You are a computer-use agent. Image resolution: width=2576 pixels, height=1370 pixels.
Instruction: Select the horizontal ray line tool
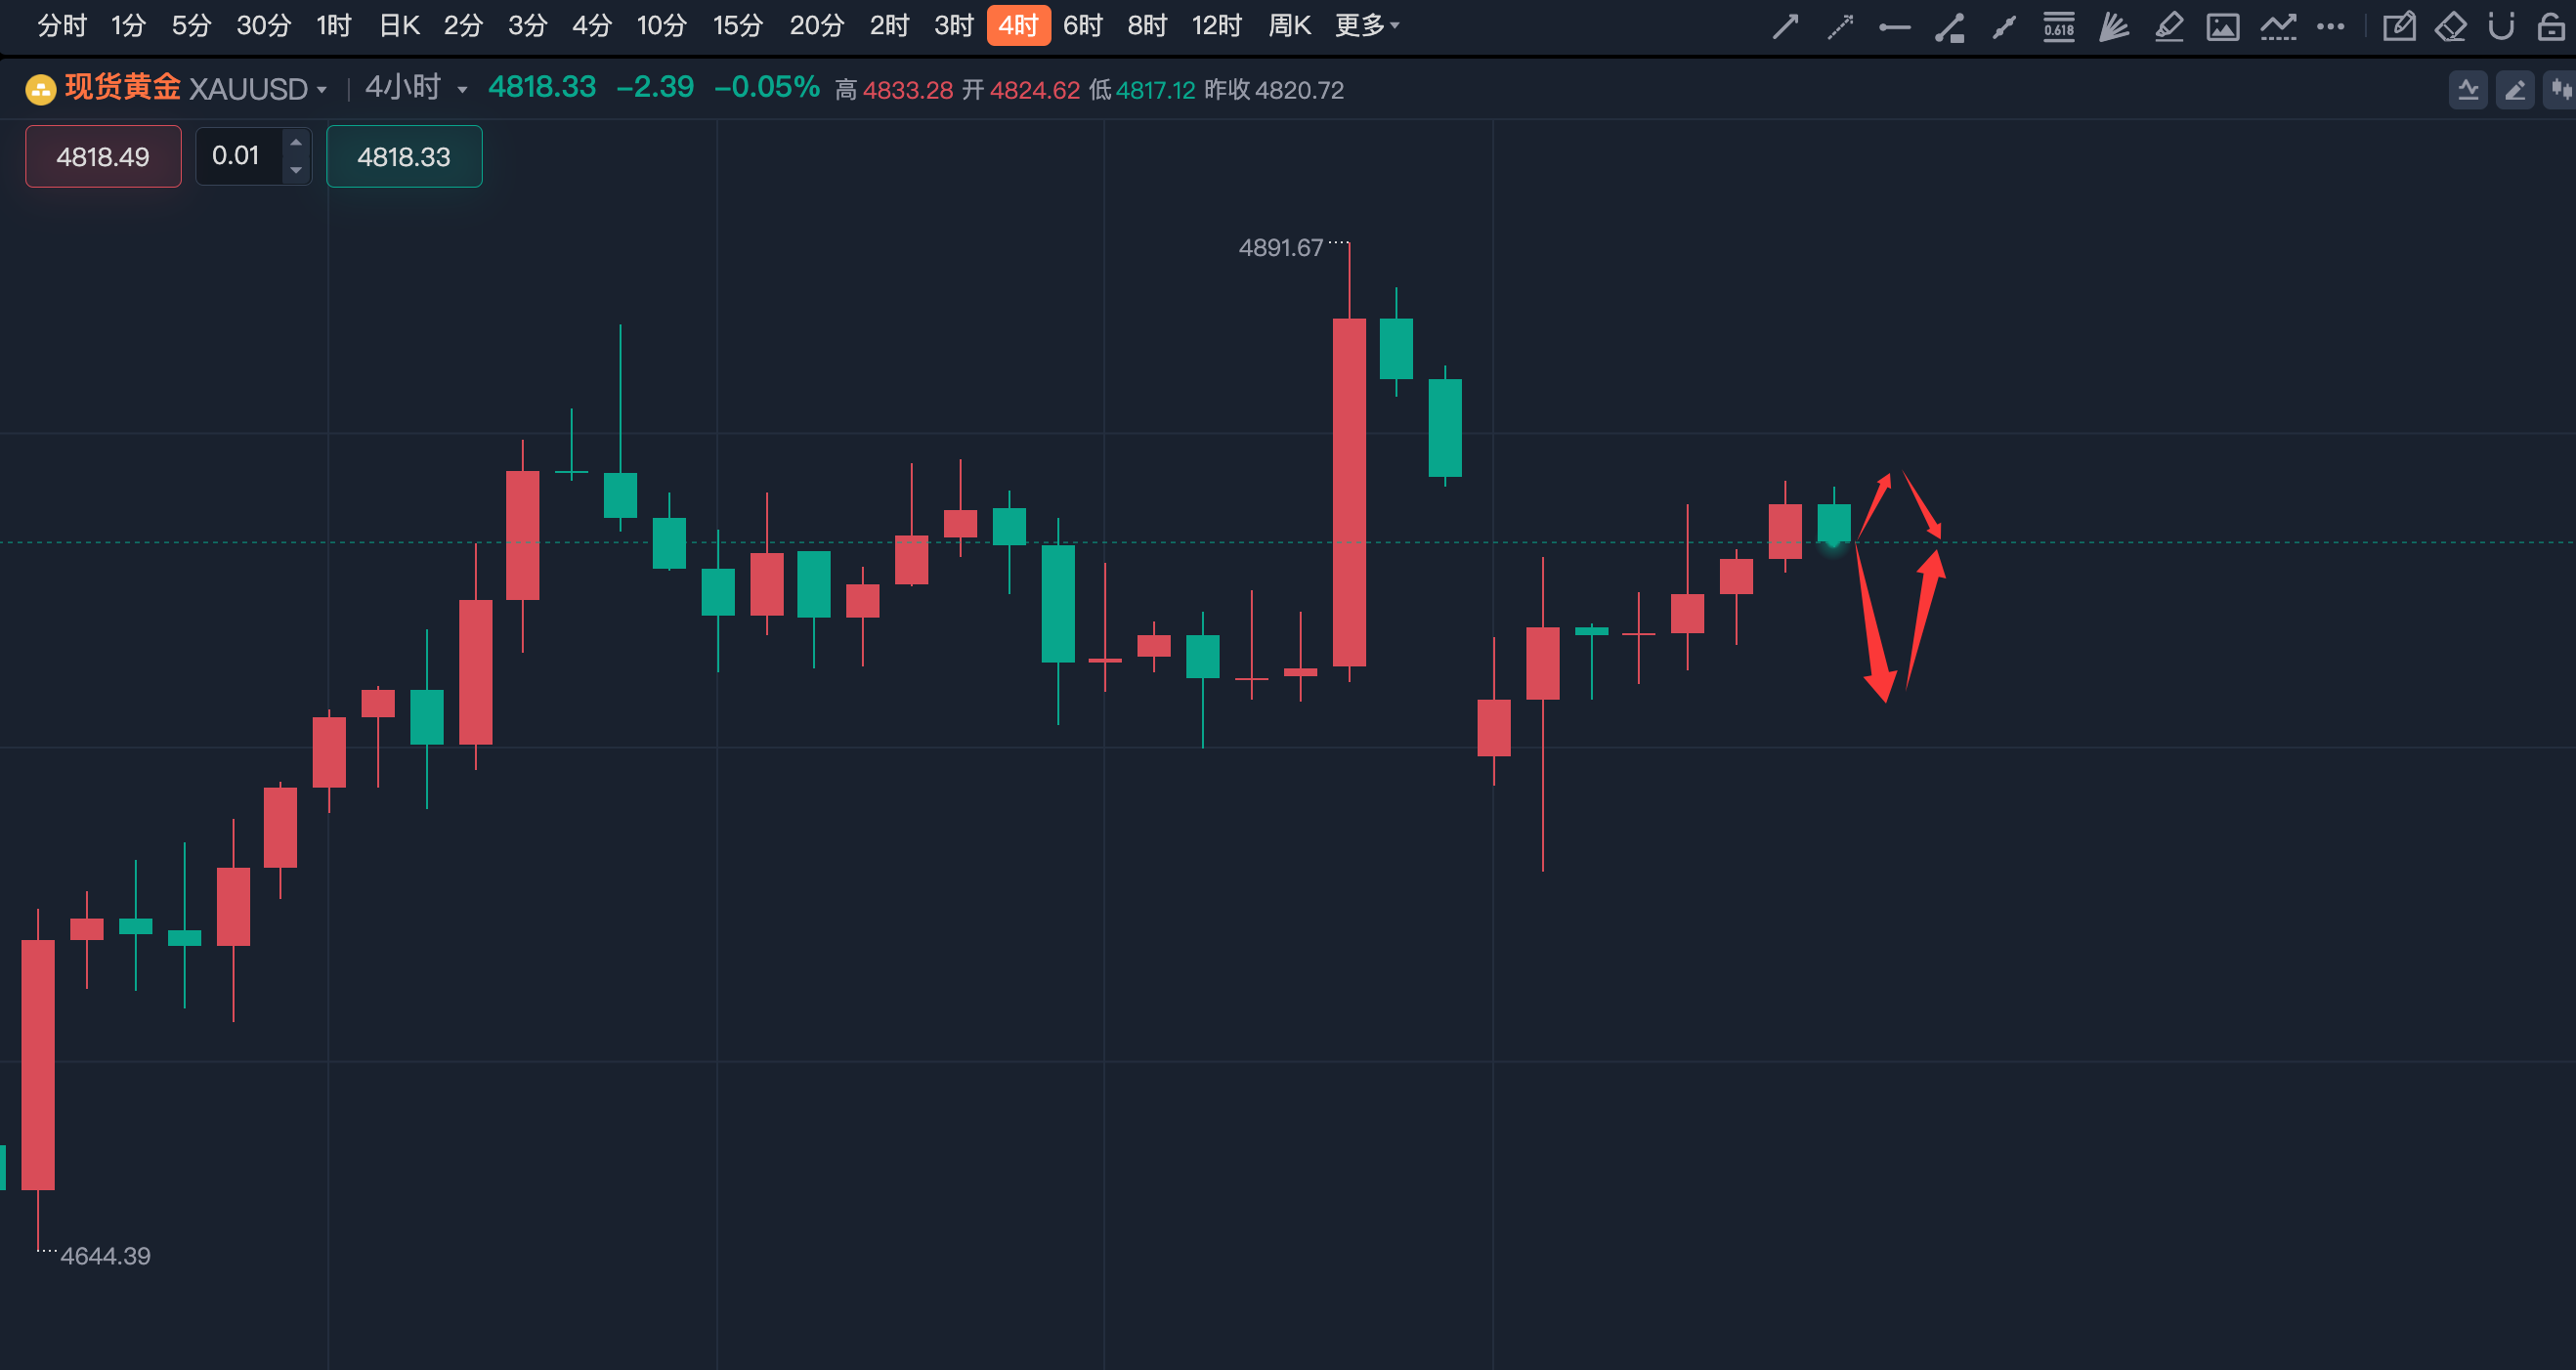[1894, 27]
